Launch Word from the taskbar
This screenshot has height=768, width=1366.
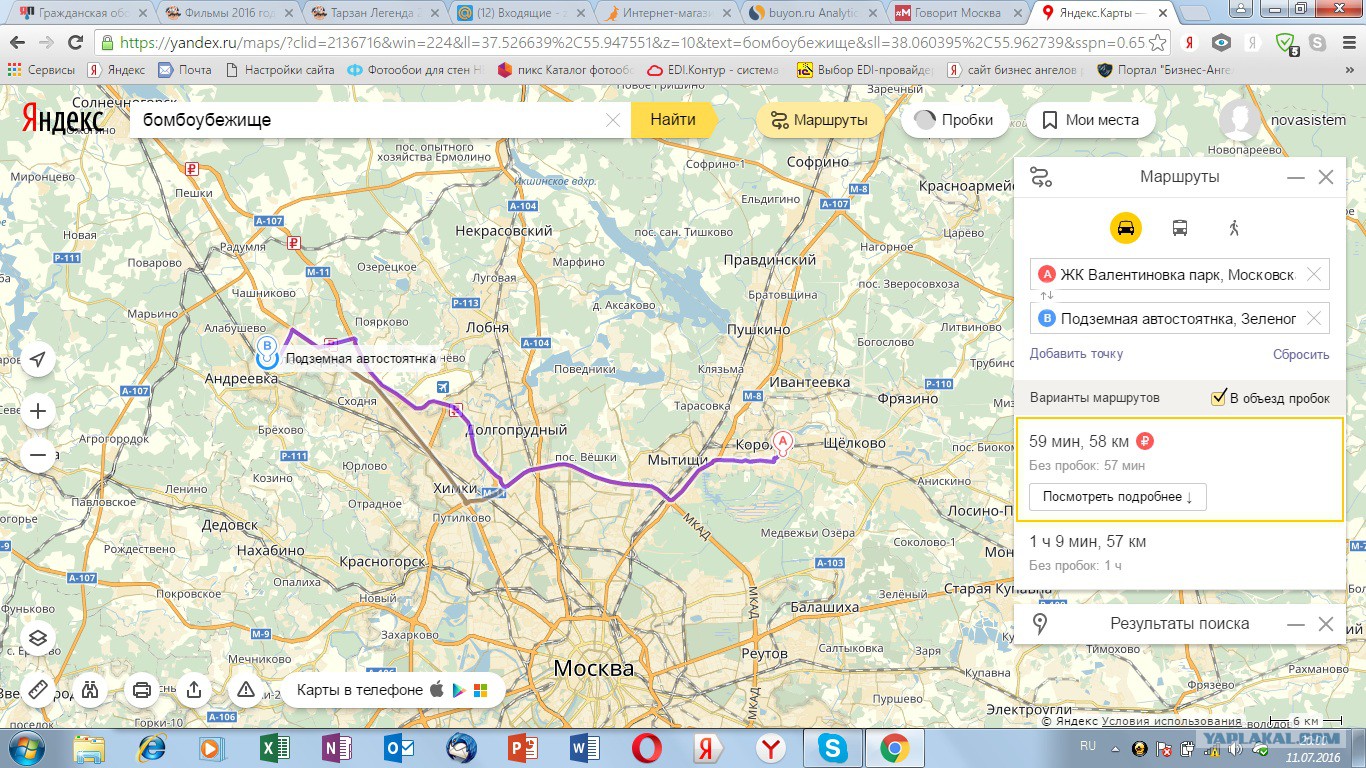pyautogui.click(x=584, y=748)
